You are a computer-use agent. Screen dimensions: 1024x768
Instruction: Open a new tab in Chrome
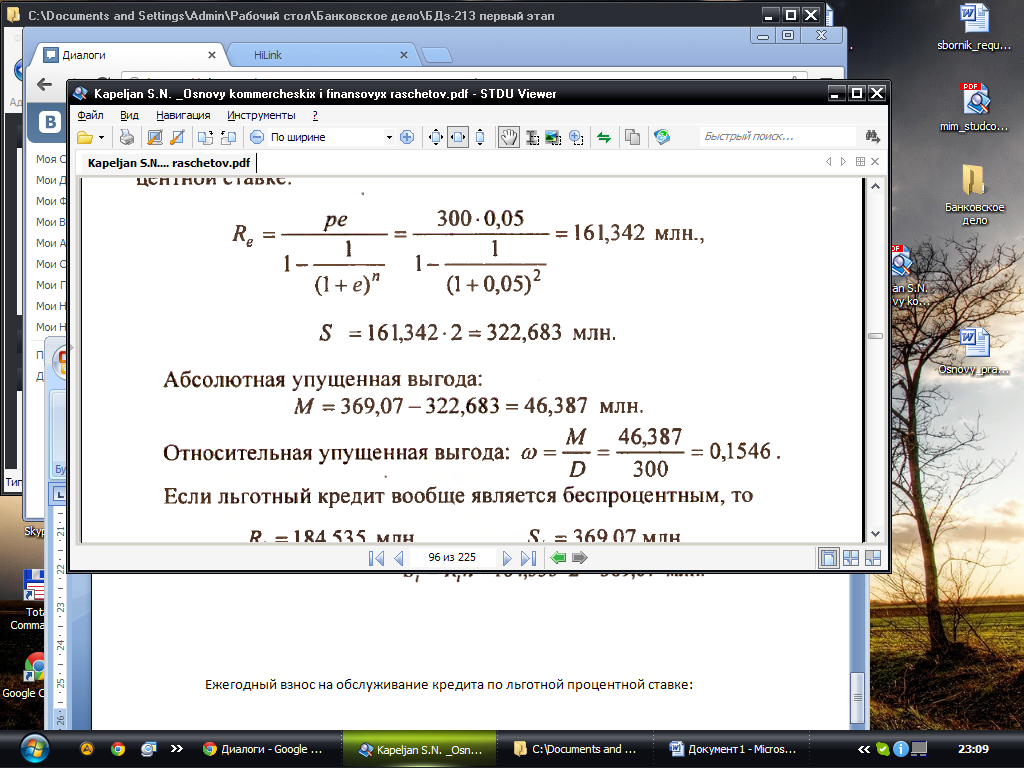[x=436, y=56]
